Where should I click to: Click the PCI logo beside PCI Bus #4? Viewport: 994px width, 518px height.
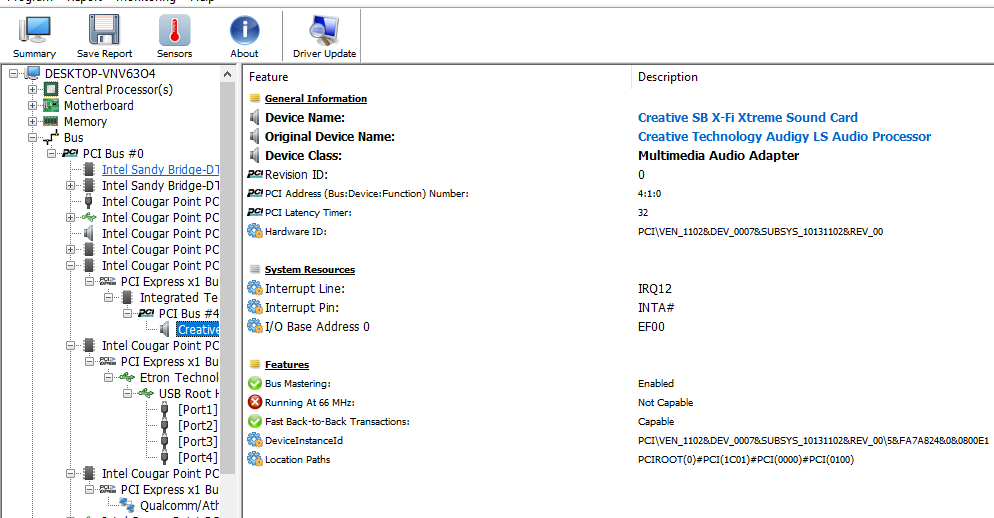(x=146, y=313)
